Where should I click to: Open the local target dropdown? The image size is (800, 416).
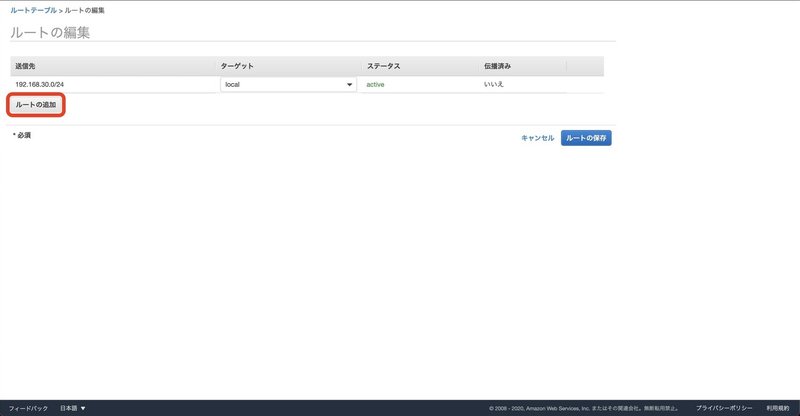288,84
